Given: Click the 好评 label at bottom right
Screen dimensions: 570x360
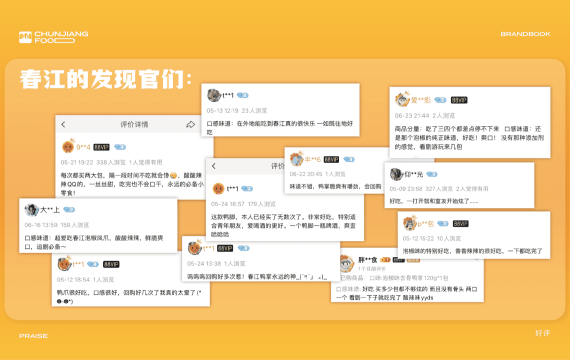Looking at the screenshot, I should [543, 333].
